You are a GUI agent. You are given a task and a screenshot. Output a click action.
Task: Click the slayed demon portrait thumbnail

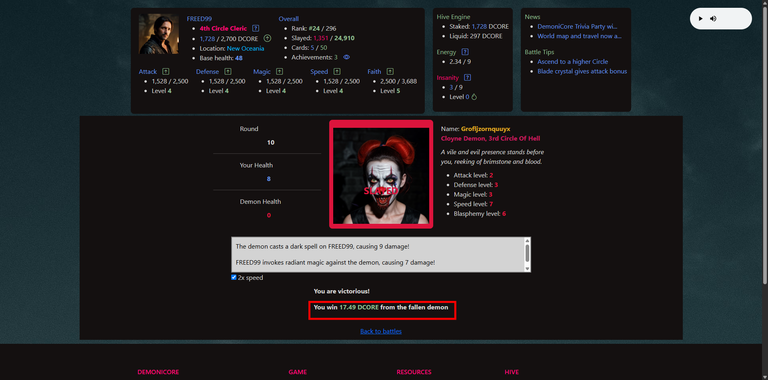pos(381,174)
